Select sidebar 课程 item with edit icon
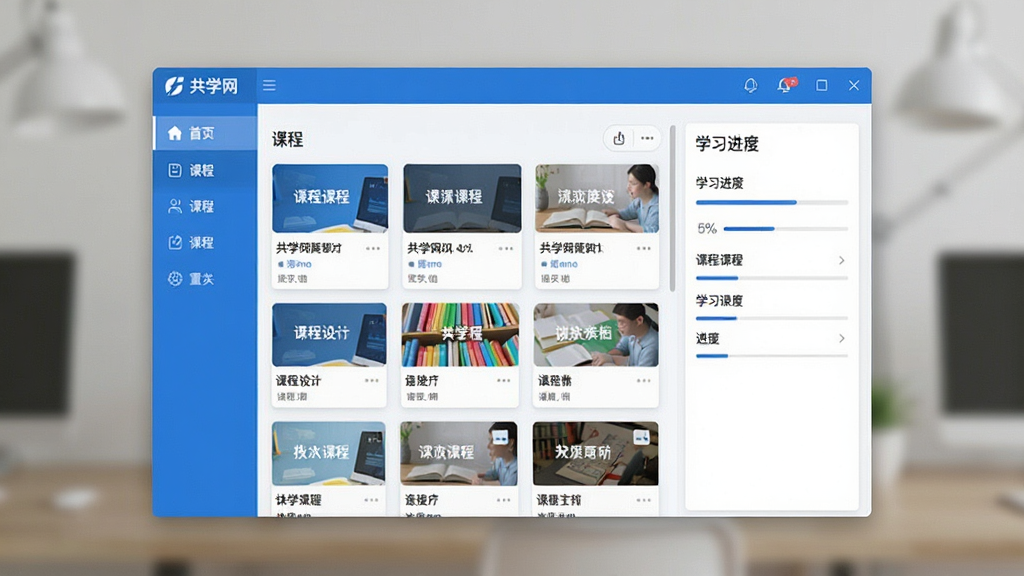The width and height of the screenshot is (1024, 576). click(204, 243)
